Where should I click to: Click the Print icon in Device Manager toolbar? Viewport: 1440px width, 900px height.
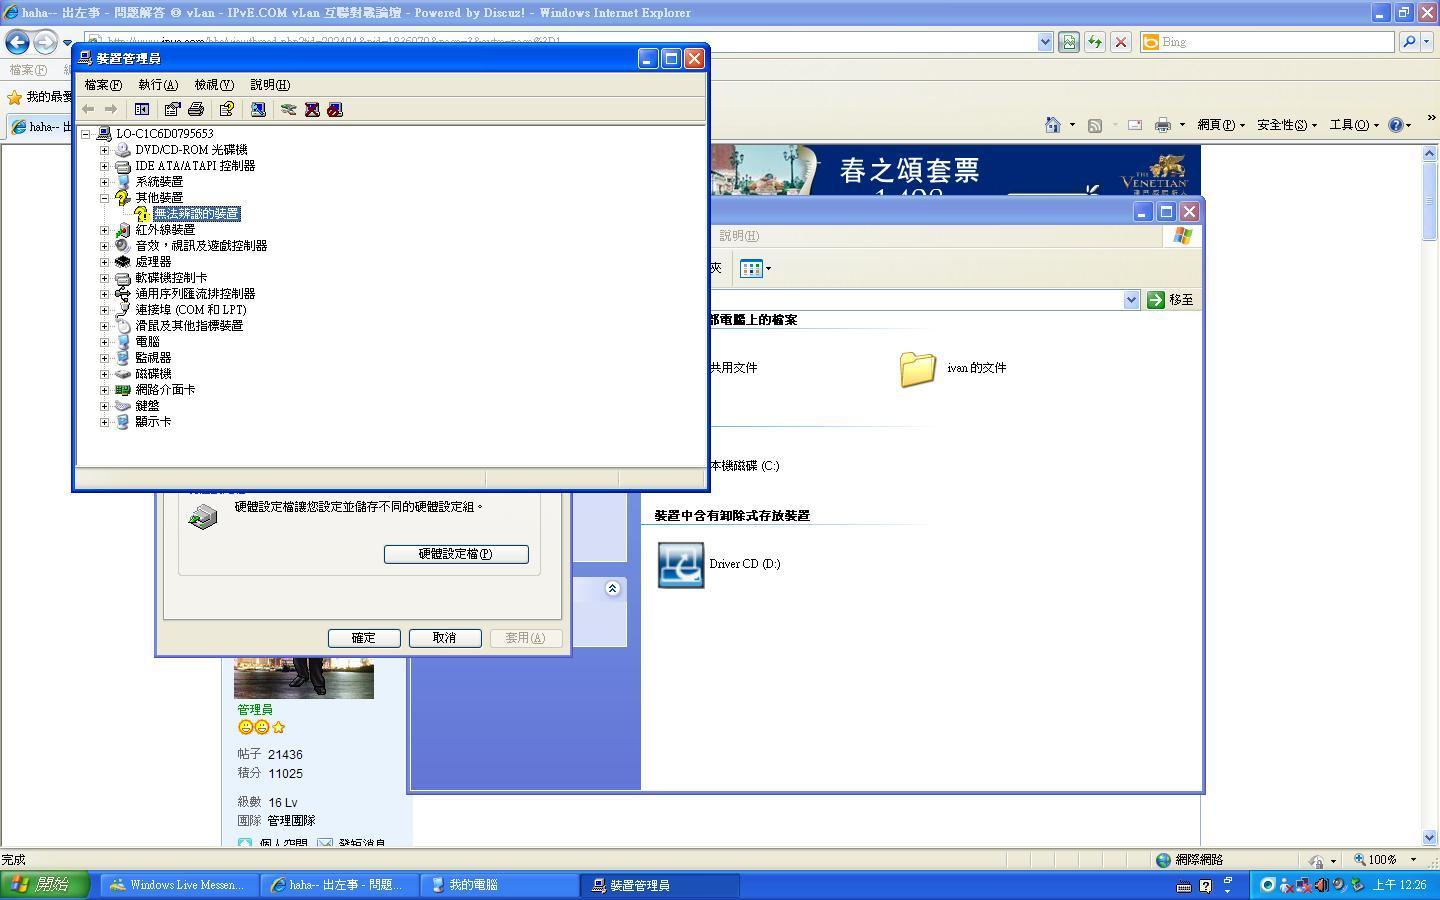tap(196, 109)
